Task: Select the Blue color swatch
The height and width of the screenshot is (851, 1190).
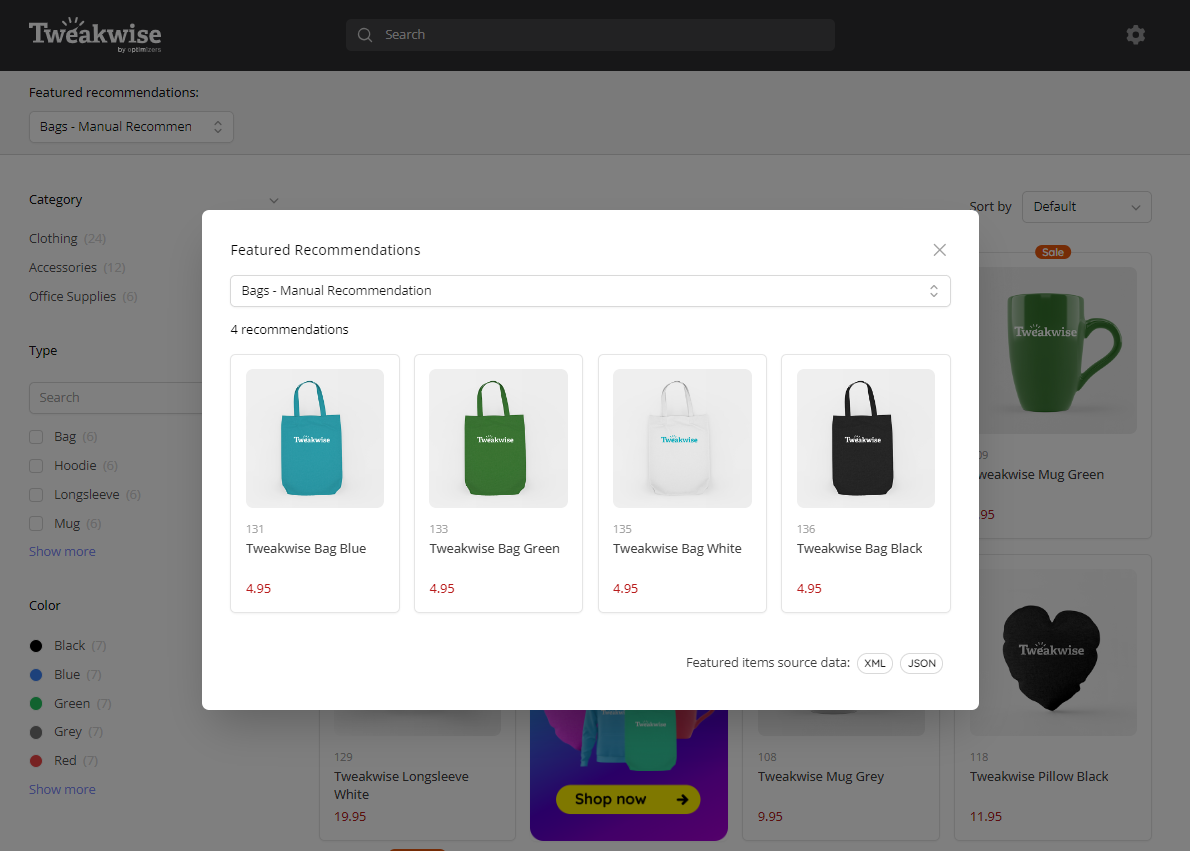Action: pos(36,675)
